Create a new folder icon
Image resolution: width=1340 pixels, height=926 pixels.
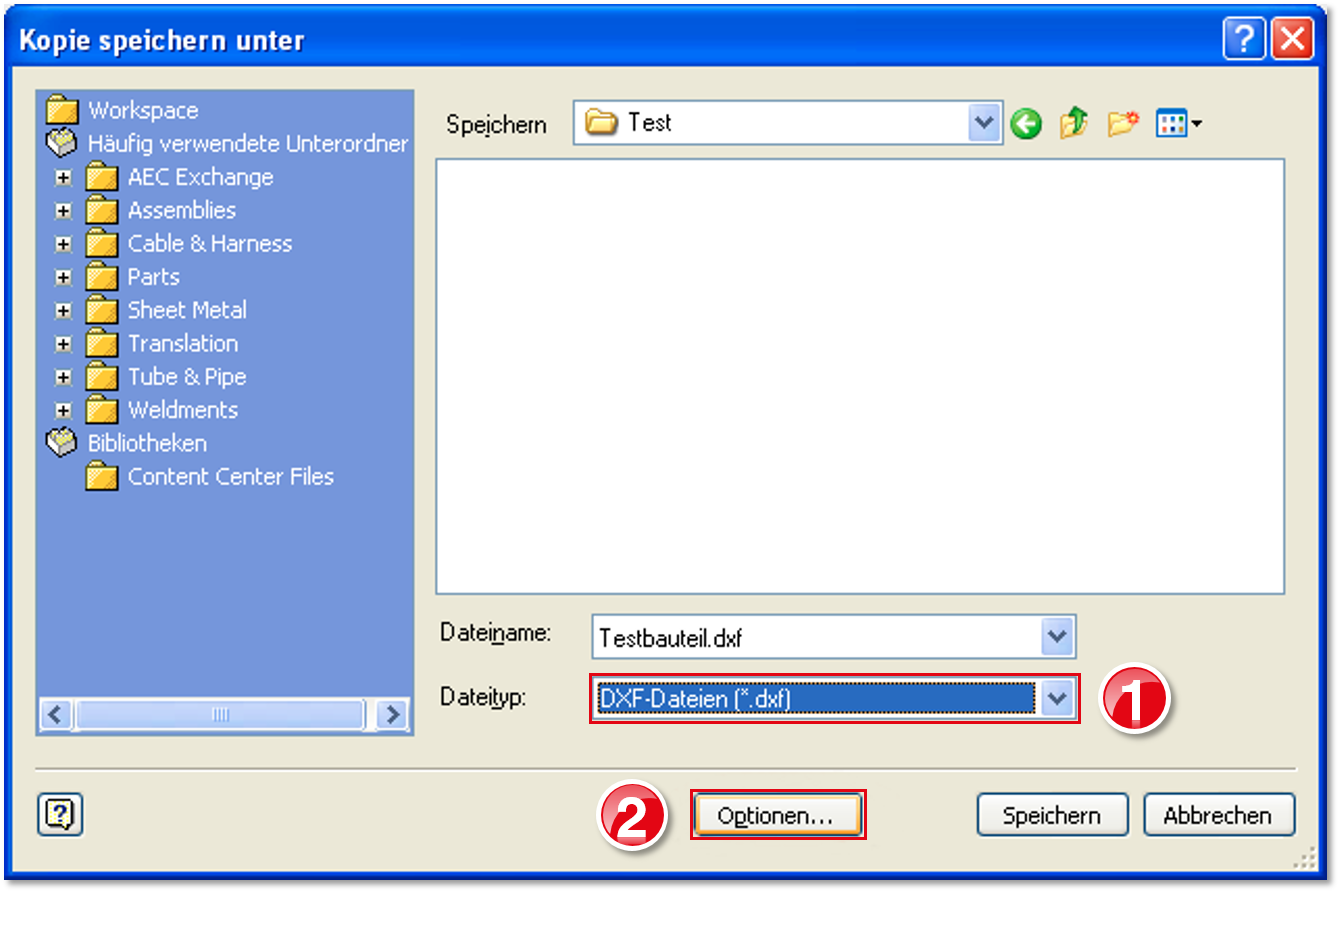point(1122,123)
